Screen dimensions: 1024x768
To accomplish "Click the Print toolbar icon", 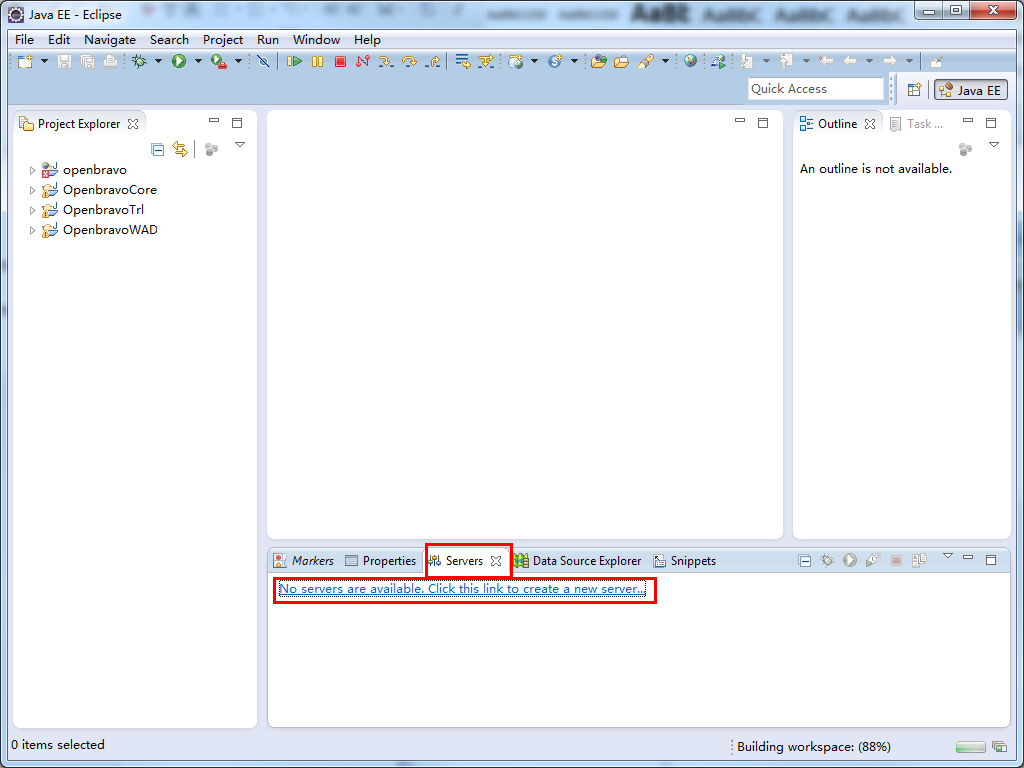I will [x=110, y=61].
